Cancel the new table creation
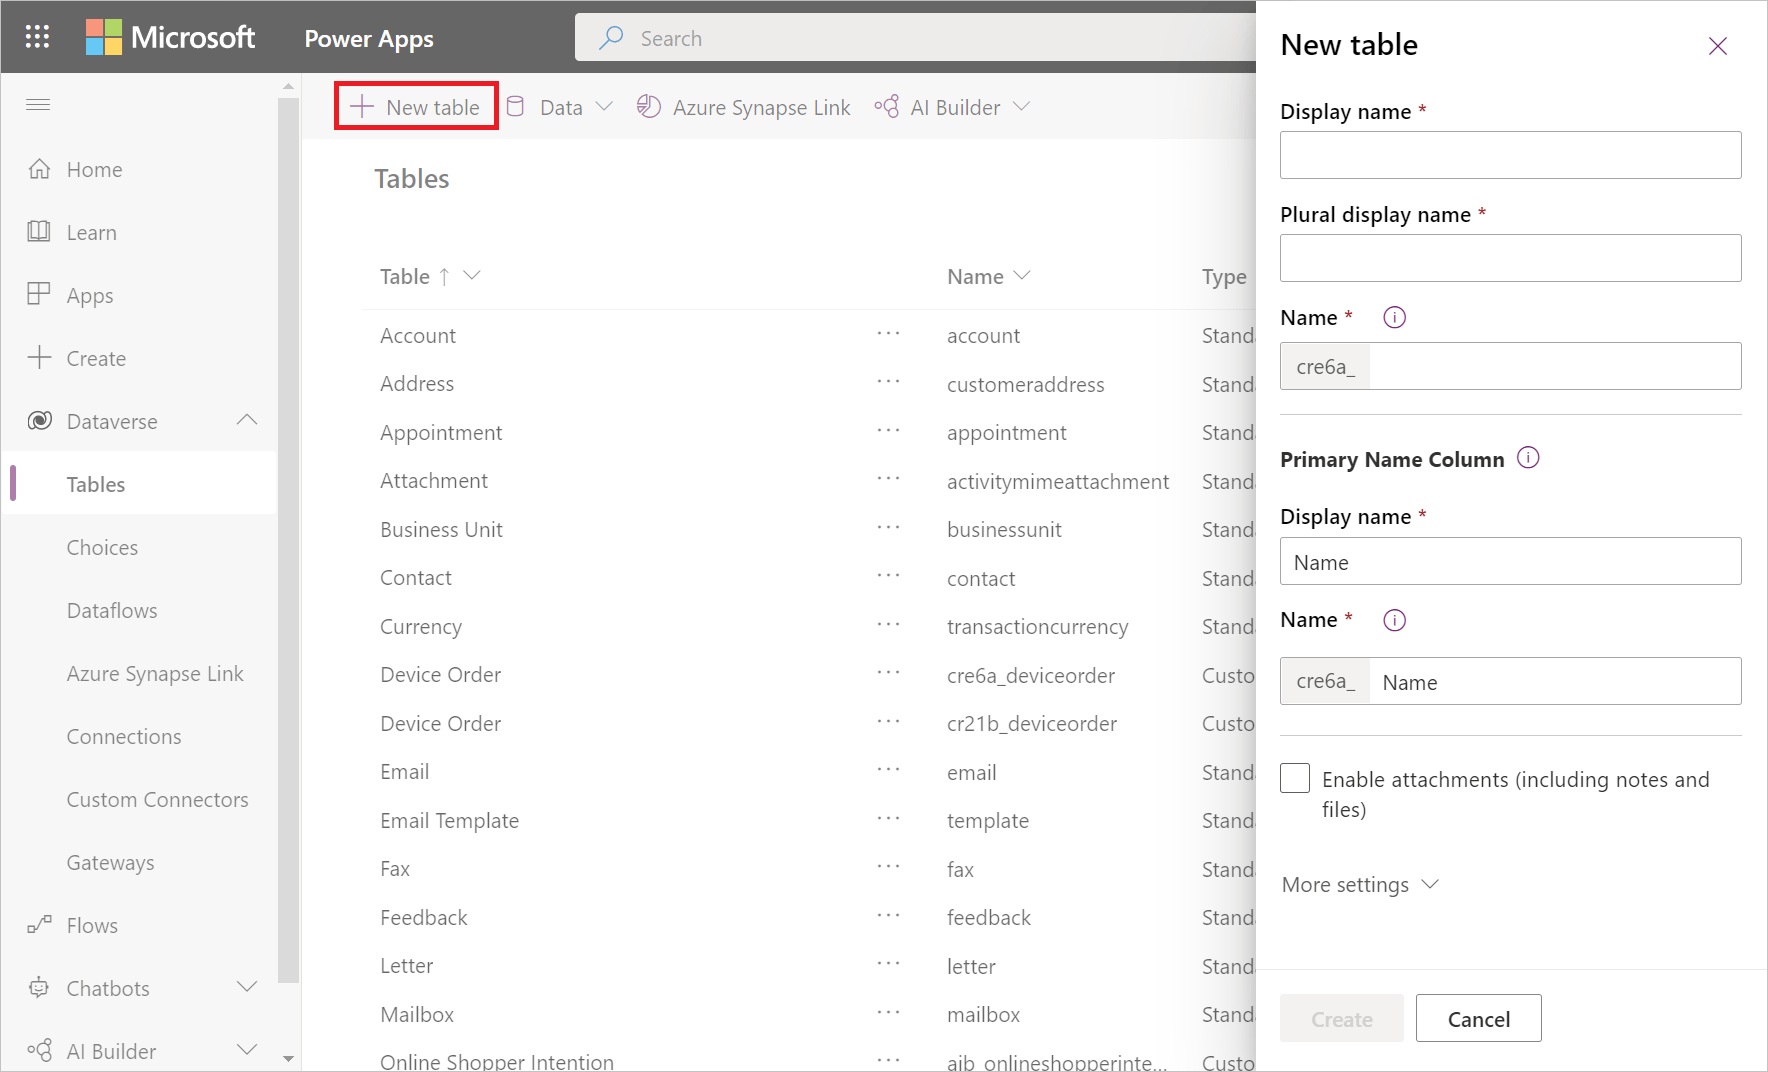The height and width of the screenshot is (1072, 1768). 1478,1018
